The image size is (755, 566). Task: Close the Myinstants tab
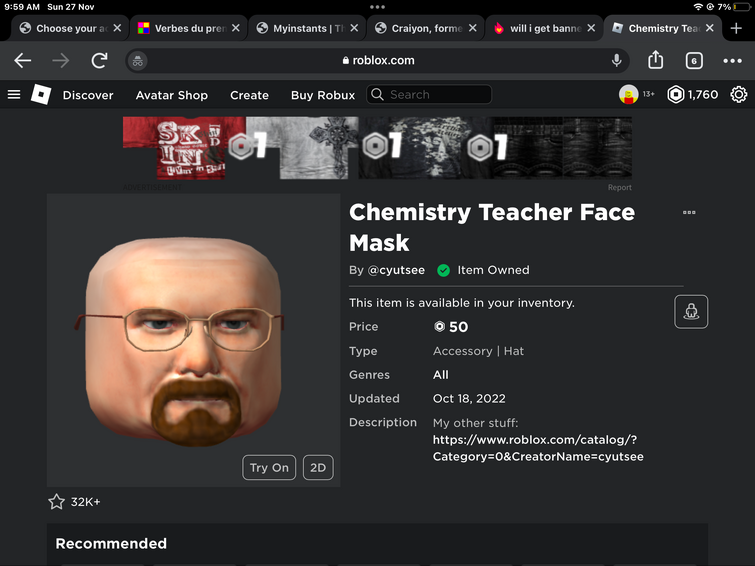[x=354, y=28]
